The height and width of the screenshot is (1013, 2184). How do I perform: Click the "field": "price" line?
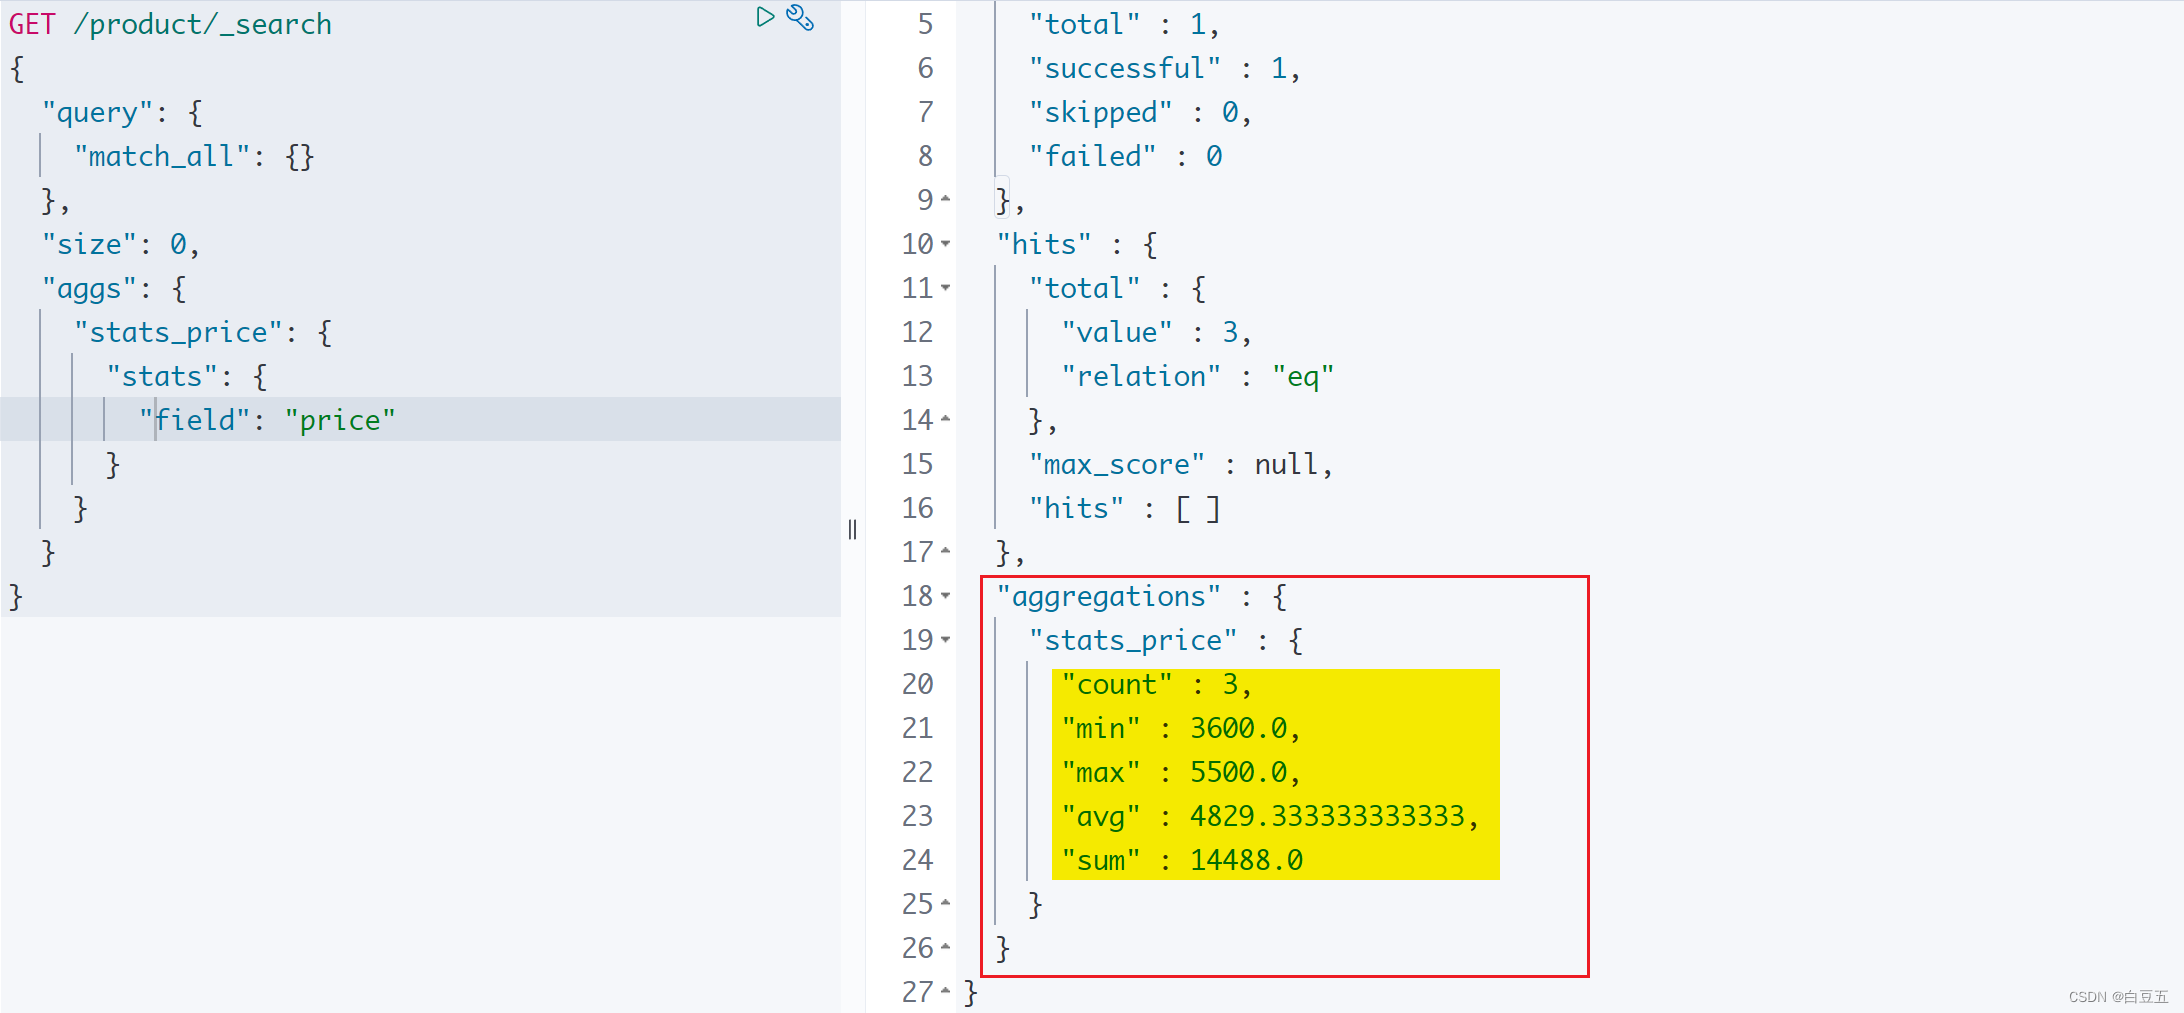pos(267,420)
